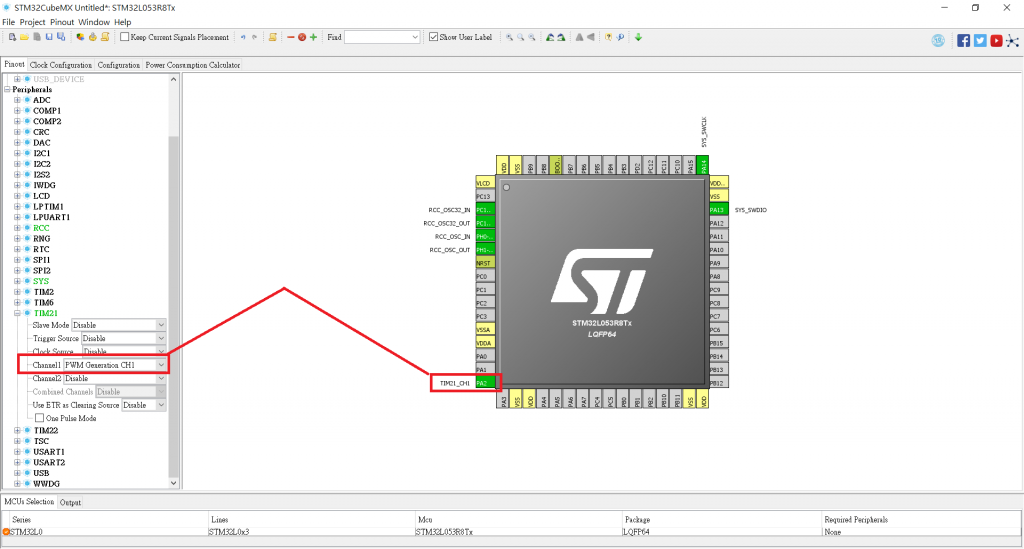
Task: Open the Project menu
Action: (x=32, y=22)
